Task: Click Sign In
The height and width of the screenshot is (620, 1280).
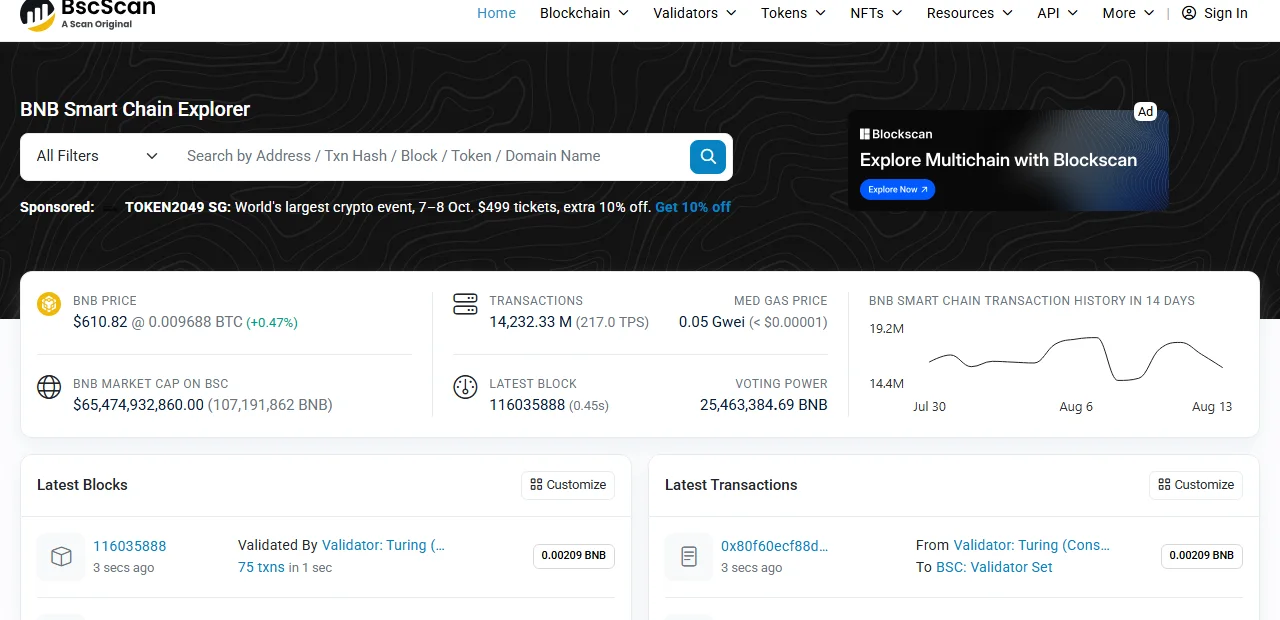Action: [x=1215, y=13]
